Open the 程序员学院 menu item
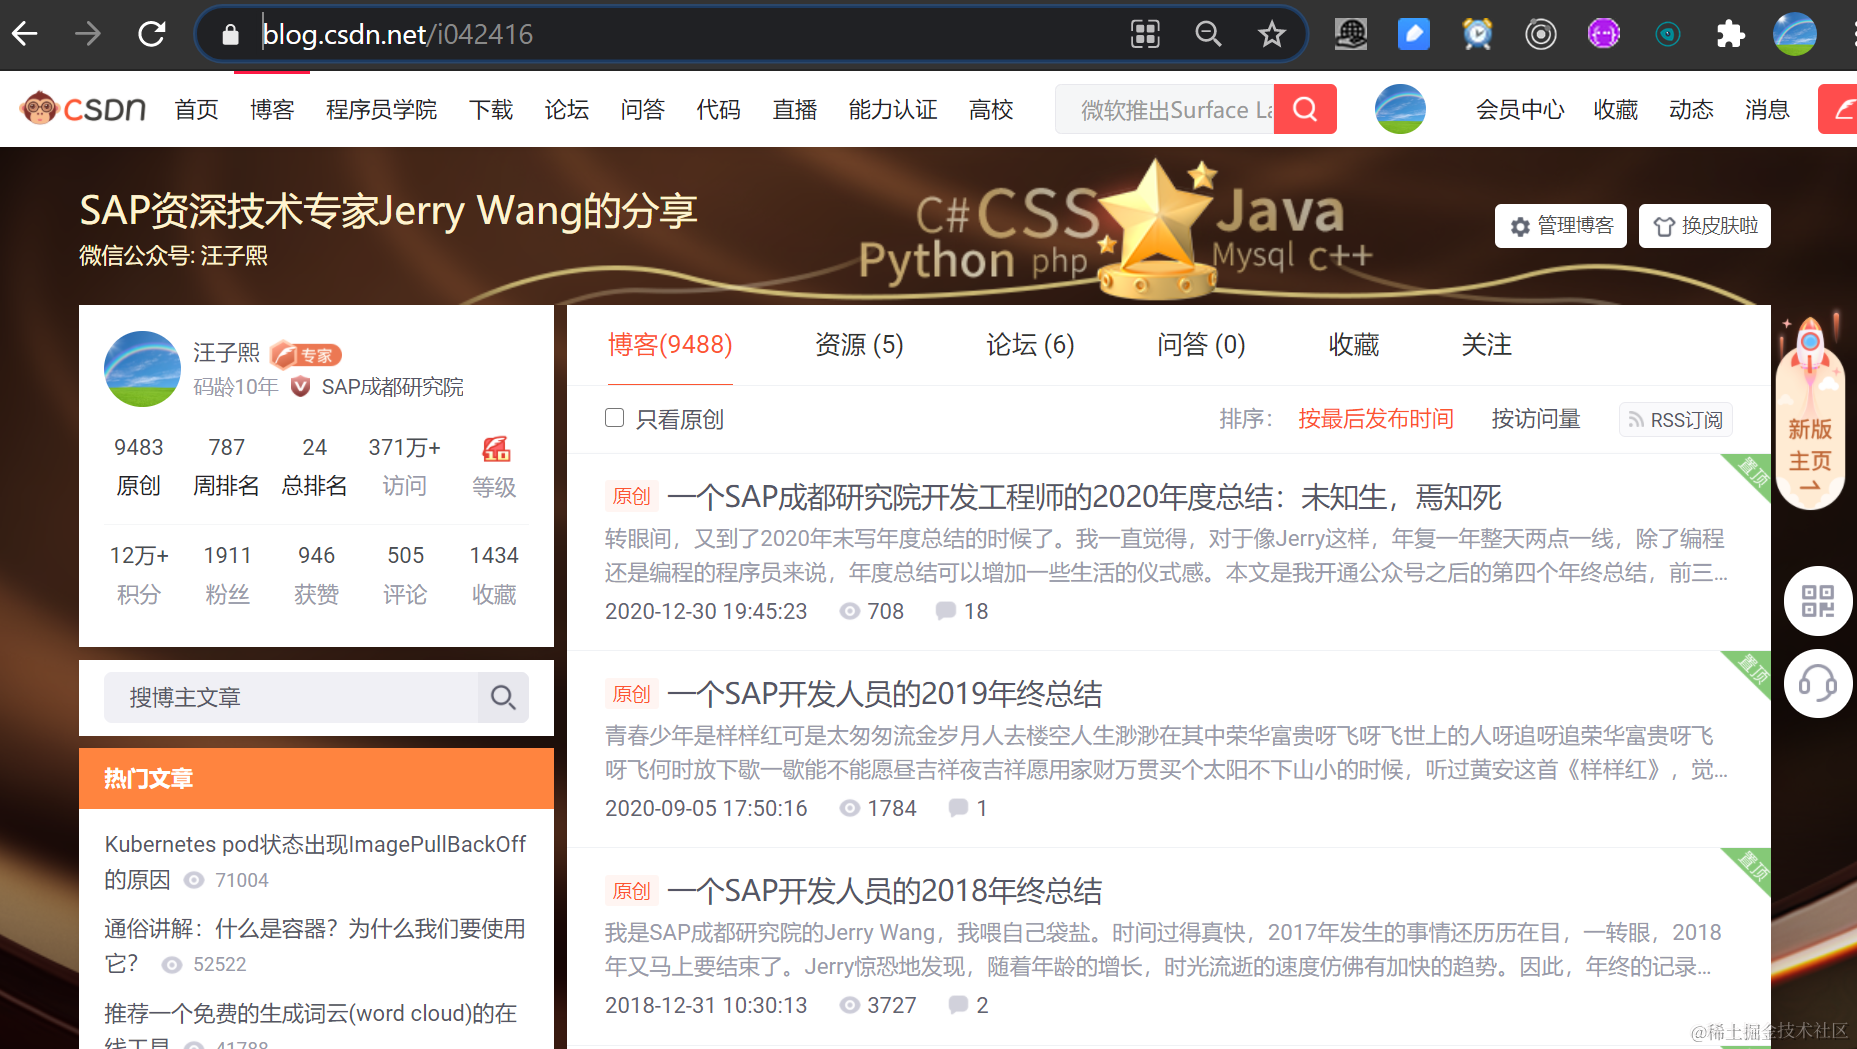The width and height of the screenshot is (1857, 1049). coord(381,109)
